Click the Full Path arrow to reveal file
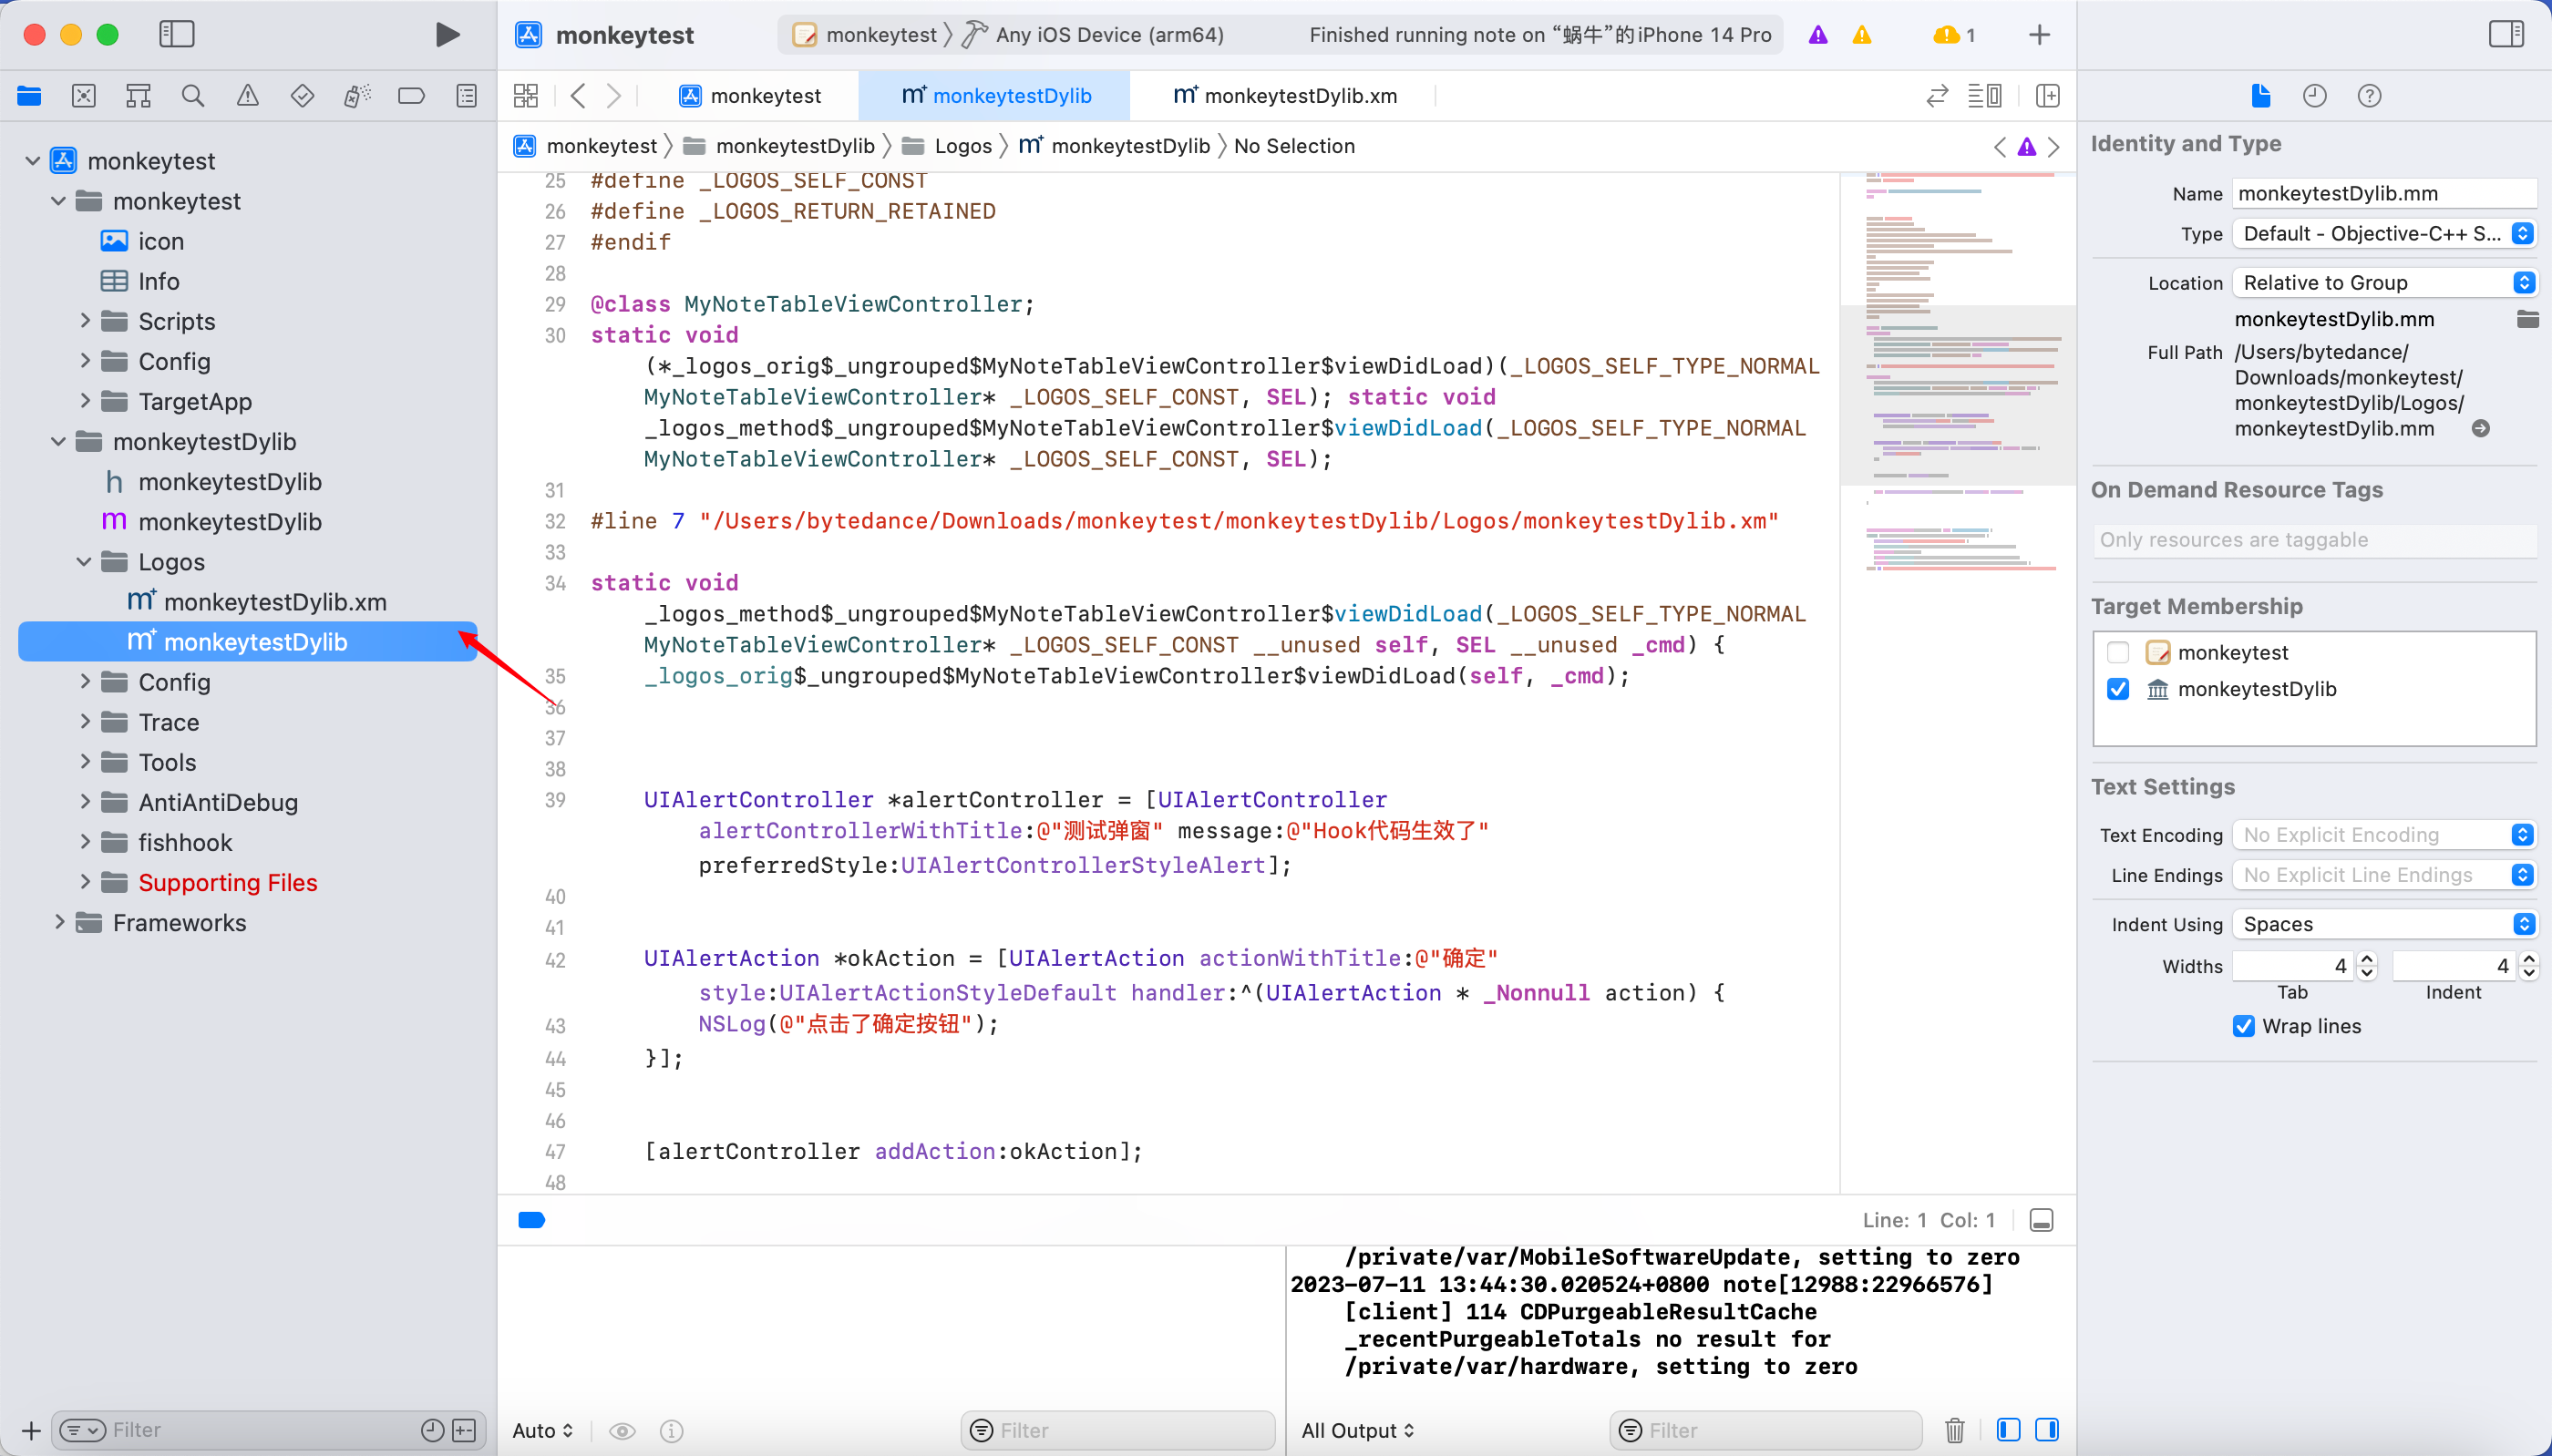Image resolution: width=2552 pixels, height=1456 pixels. click(2481, 428)
